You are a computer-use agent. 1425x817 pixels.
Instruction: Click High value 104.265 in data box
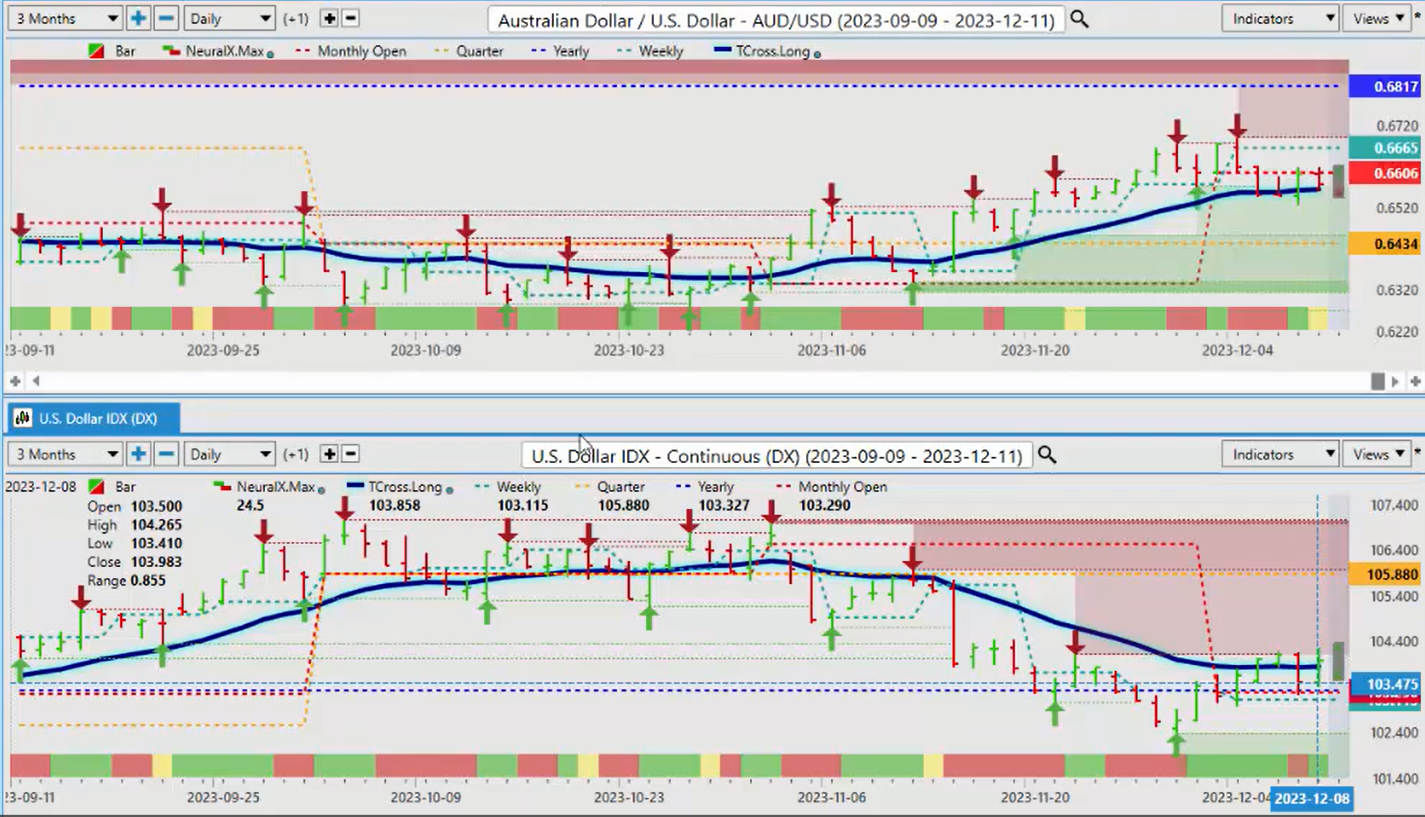(x=155, y=525)
